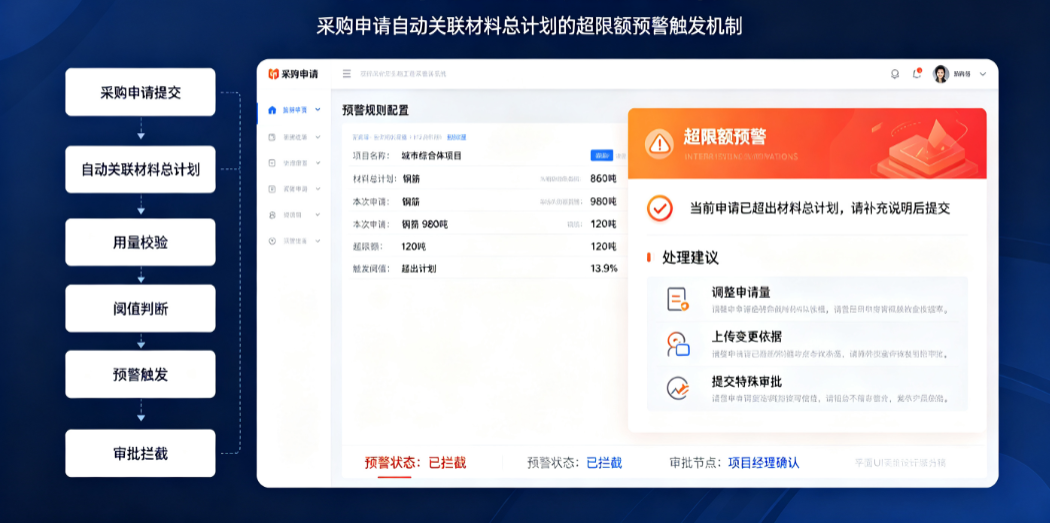
Task: Select the round clock icon in sidebar
Action: pos(272,240)
